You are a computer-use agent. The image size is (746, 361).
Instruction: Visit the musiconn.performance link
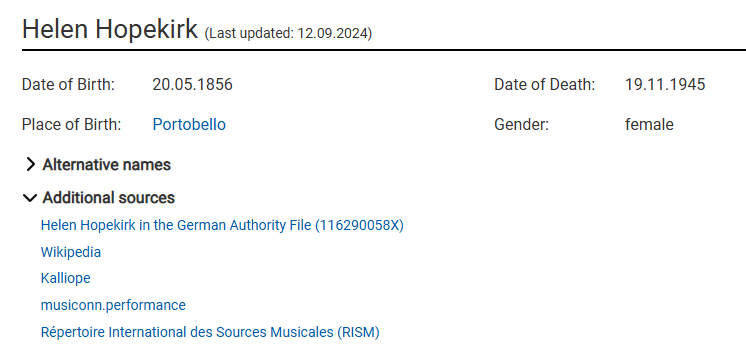[113, 305]
